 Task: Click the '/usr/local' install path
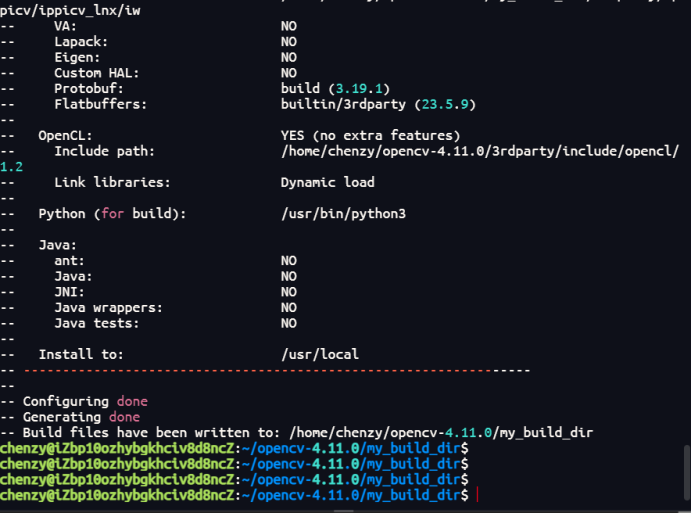[320, 355]
